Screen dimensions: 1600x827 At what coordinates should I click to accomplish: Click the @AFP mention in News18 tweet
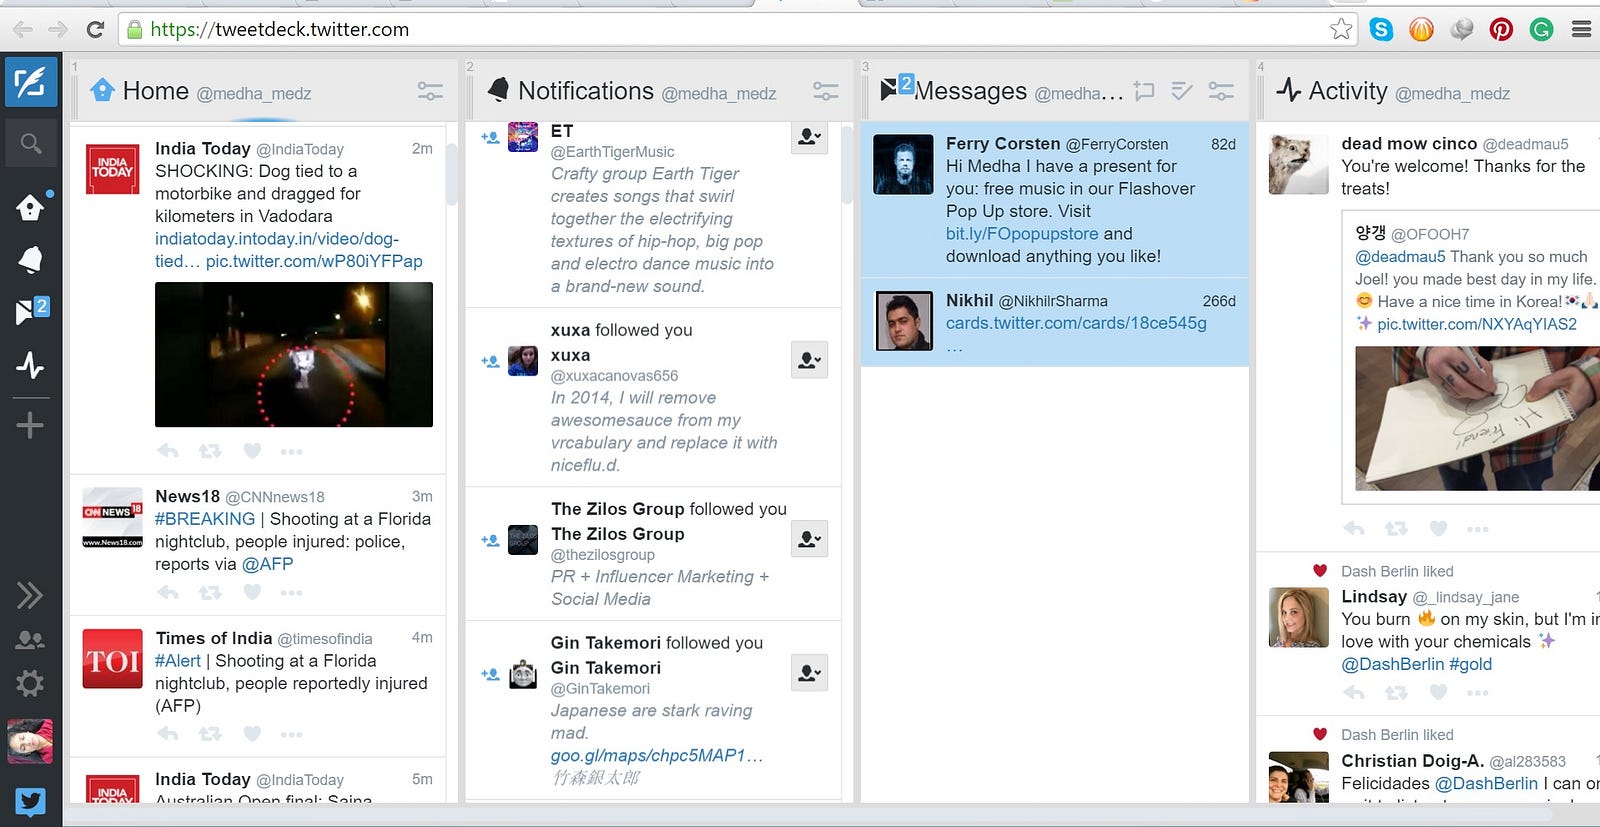(x=268, y=564)
